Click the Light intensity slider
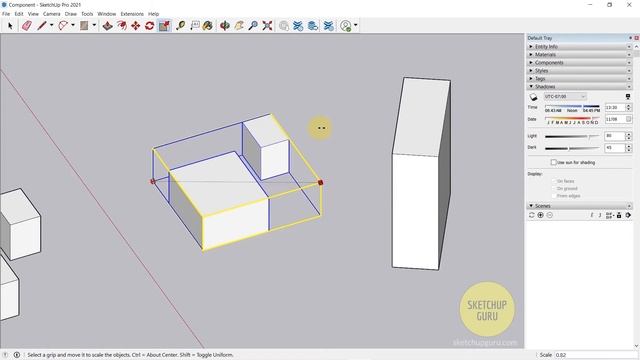 pos(572,136)
